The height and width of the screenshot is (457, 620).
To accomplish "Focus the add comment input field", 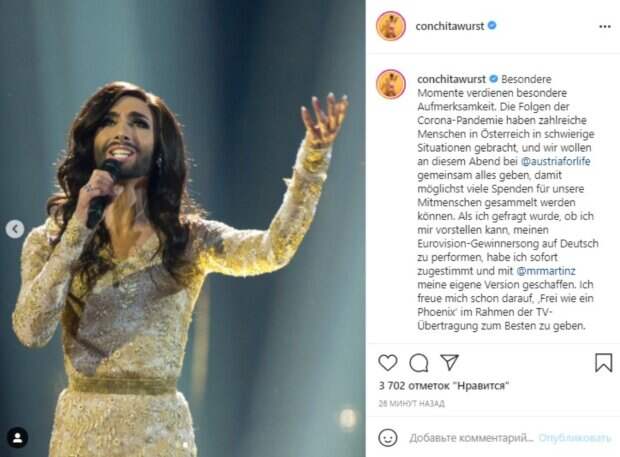I will [x=471, y=438].
